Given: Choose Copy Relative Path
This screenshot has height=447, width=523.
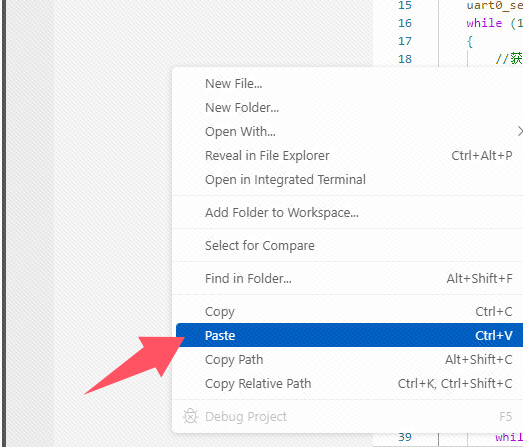Looking at the screenshot, I should pyautogui.click(x=348, y=384).
